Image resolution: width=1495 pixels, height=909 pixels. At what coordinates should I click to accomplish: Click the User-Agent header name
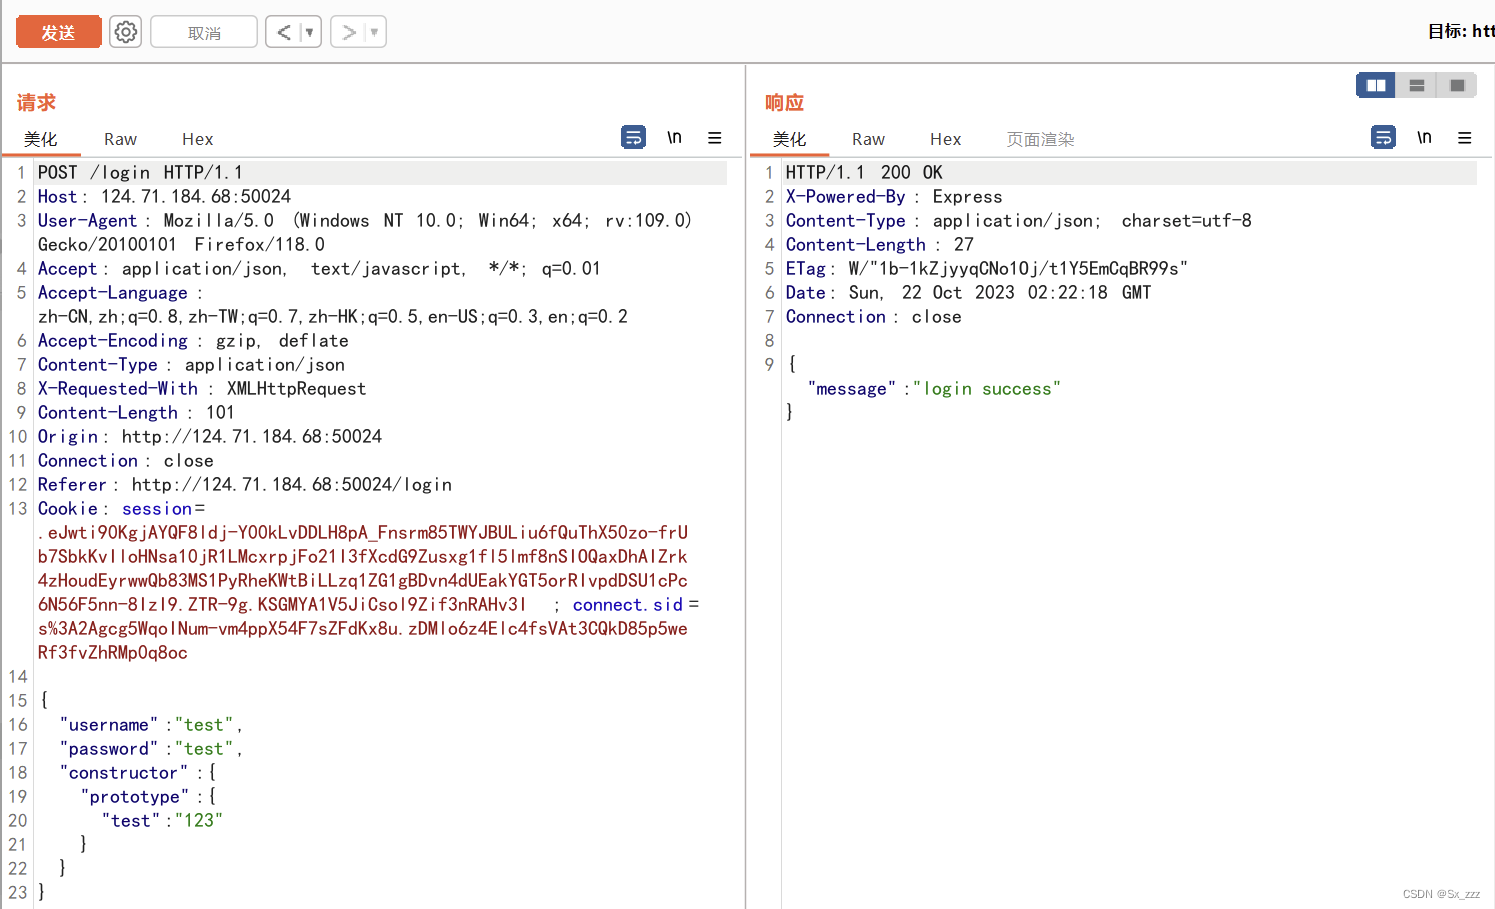tap(87, 221)
